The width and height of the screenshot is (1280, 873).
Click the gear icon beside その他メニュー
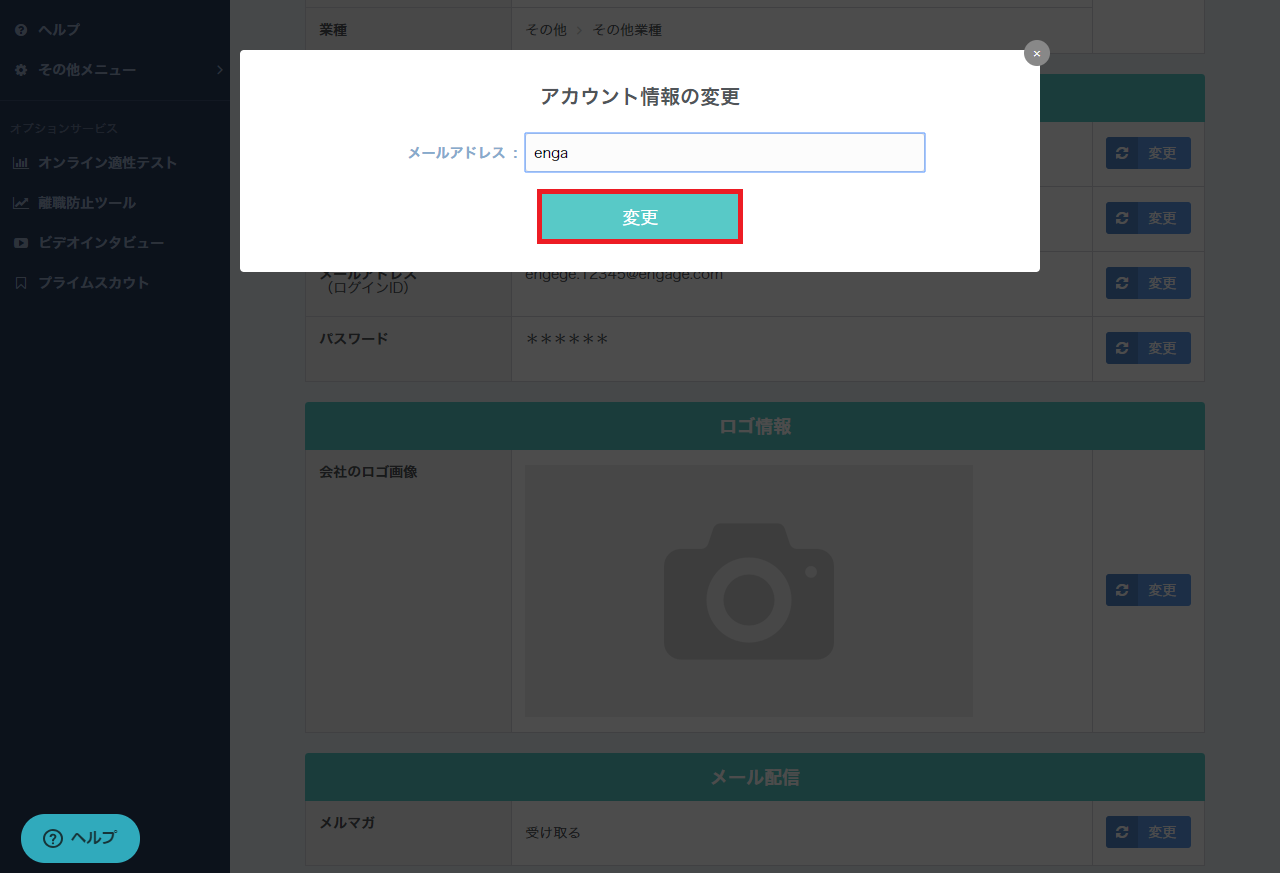click(21, 70)
